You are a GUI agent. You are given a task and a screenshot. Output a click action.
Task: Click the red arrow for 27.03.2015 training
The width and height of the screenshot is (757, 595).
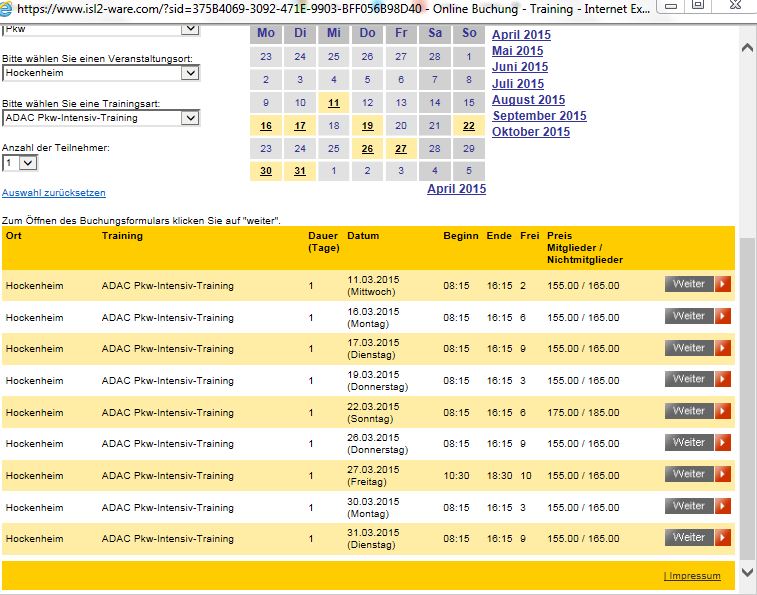(723, 474)
